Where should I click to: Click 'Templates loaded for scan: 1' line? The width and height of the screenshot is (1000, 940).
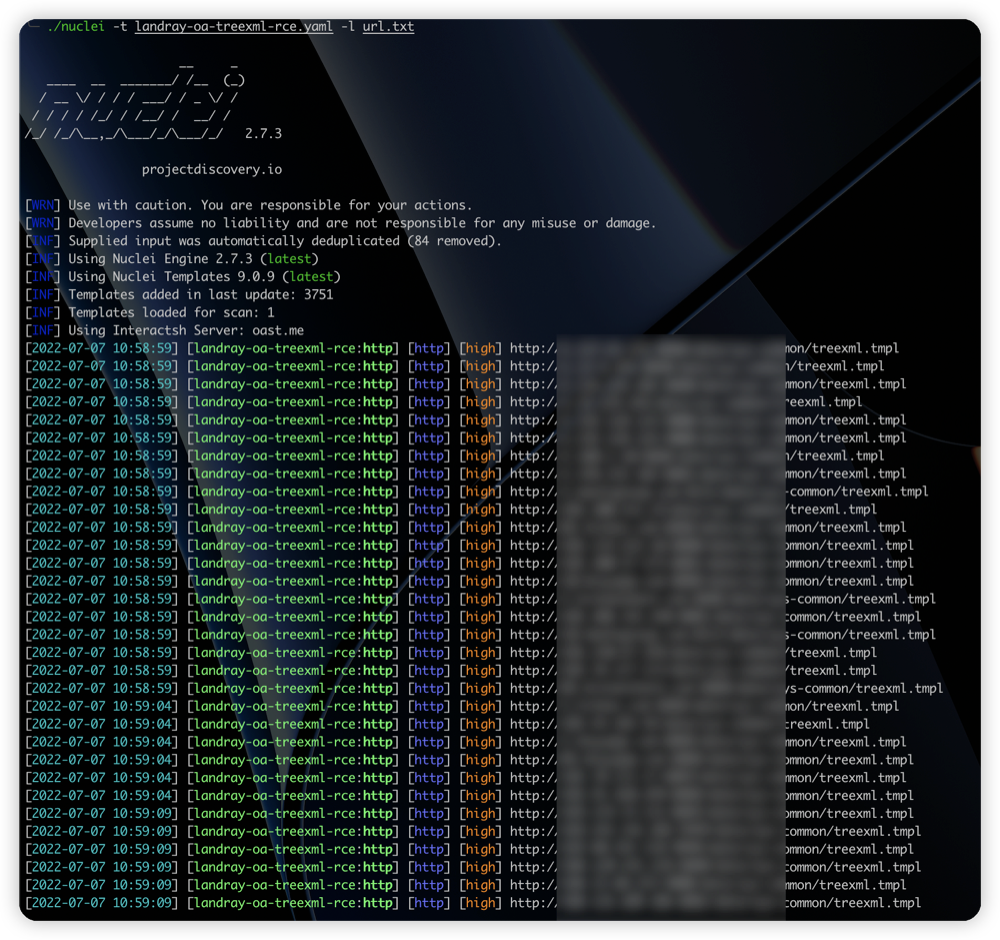click(x=150, y=312)
